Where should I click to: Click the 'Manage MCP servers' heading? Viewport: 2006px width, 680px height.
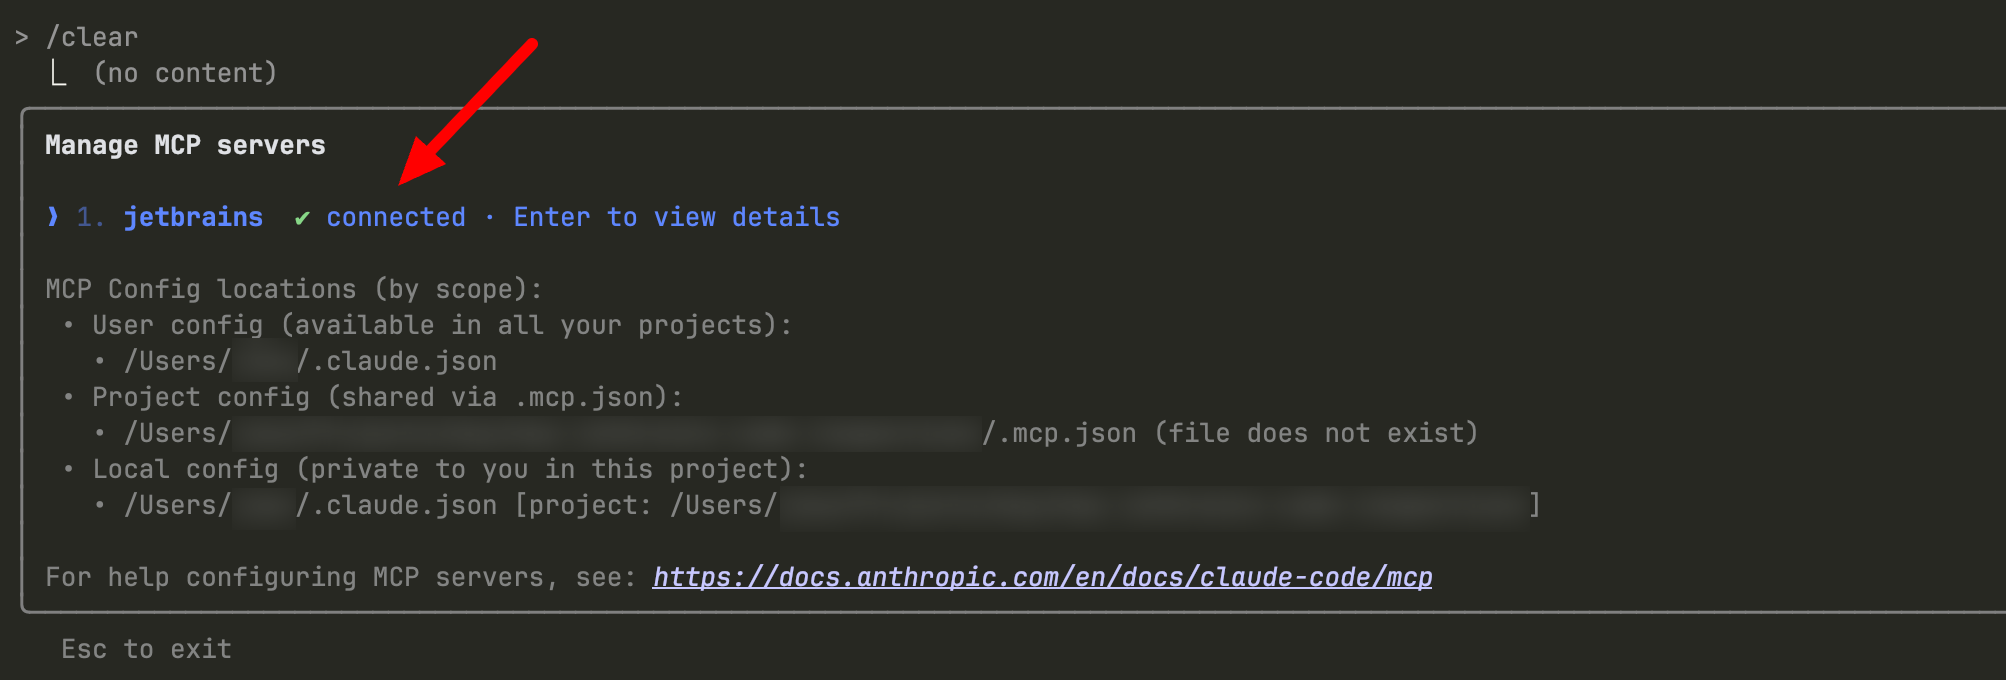pyautogui.click(x=185, y=145)
